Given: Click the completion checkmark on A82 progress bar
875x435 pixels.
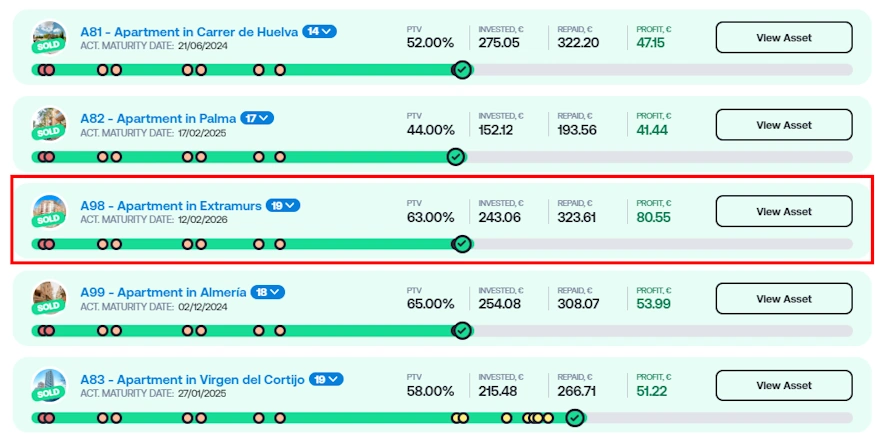Looking at the screenshot, I should [455, 157].
